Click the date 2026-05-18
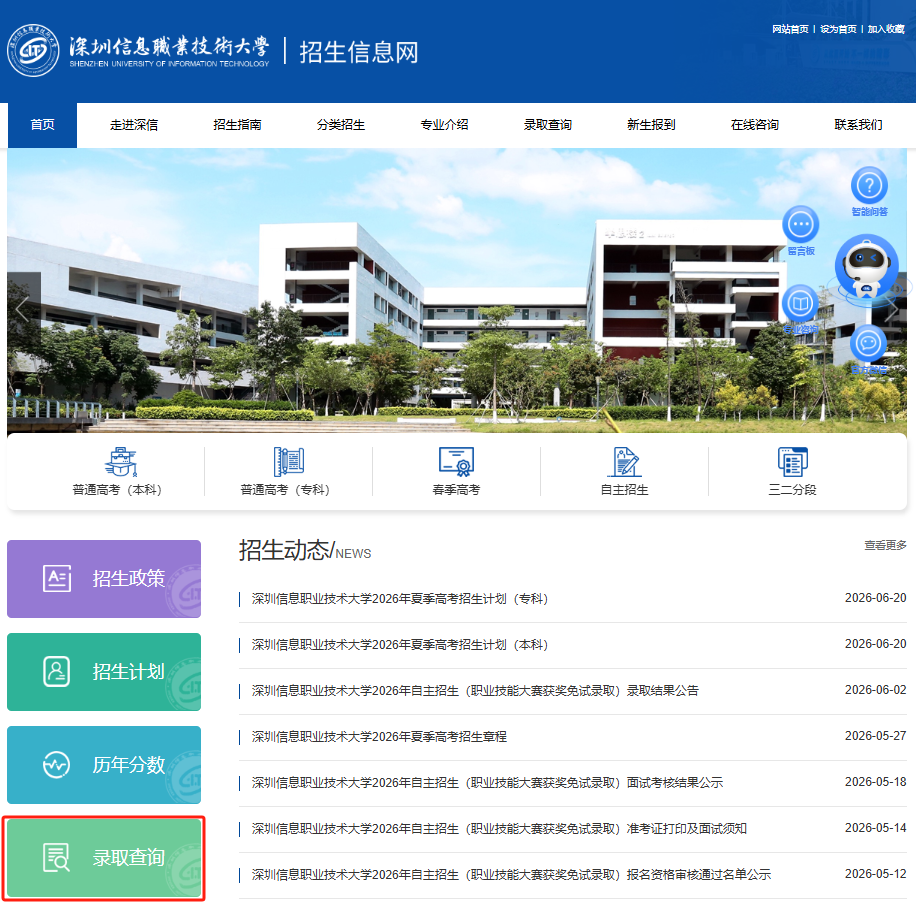The height and width of the screenshot is (902, 916). click(x=876, y=782)
